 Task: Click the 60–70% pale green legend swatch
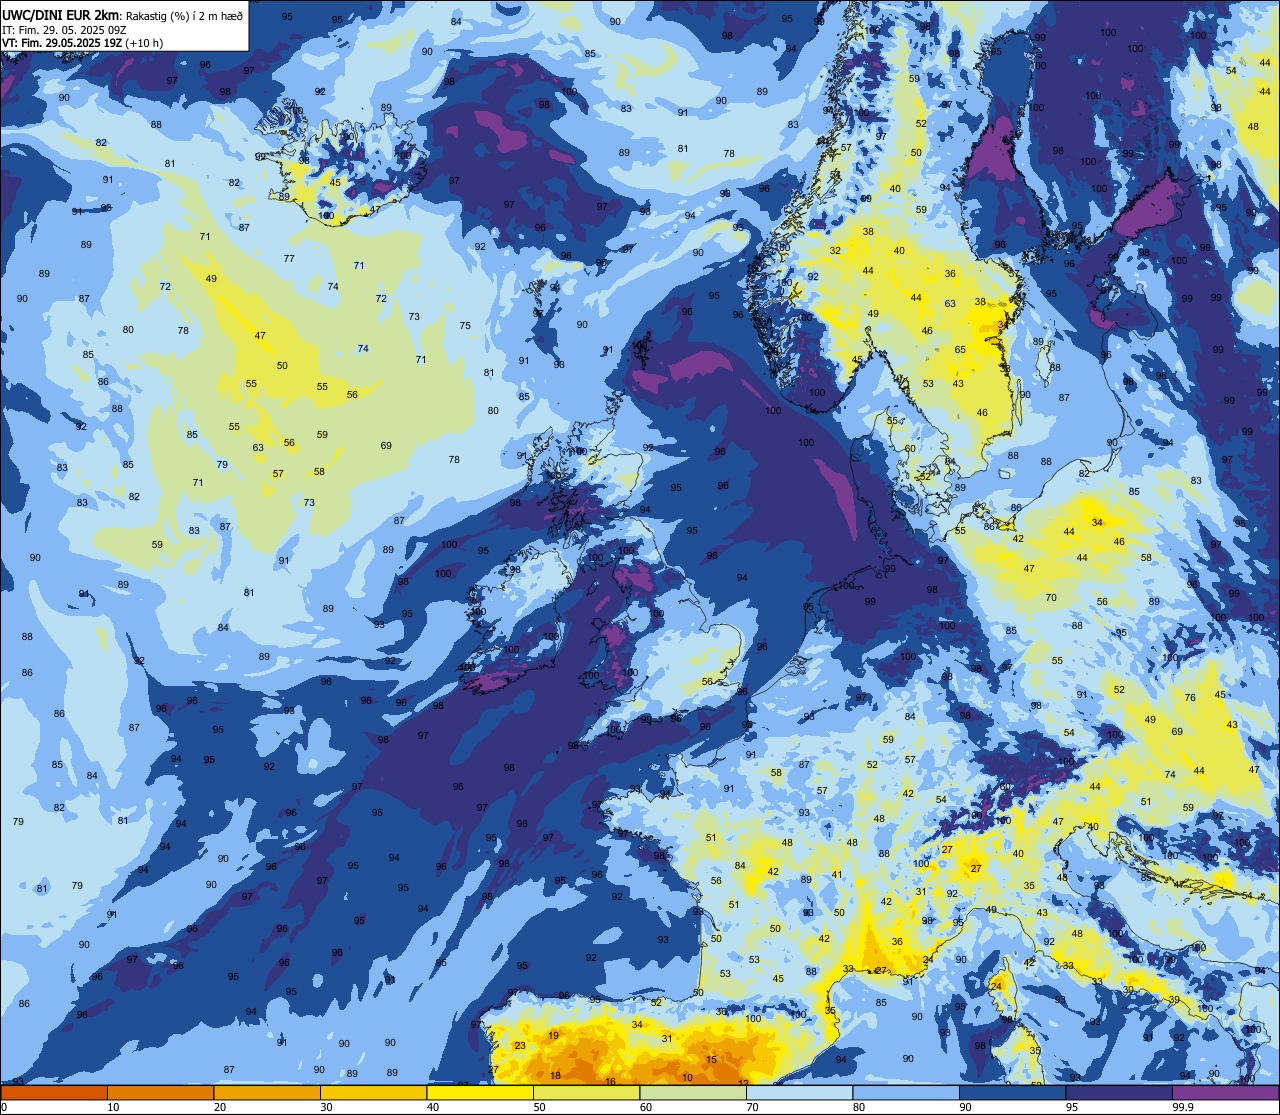(693, 1093)
